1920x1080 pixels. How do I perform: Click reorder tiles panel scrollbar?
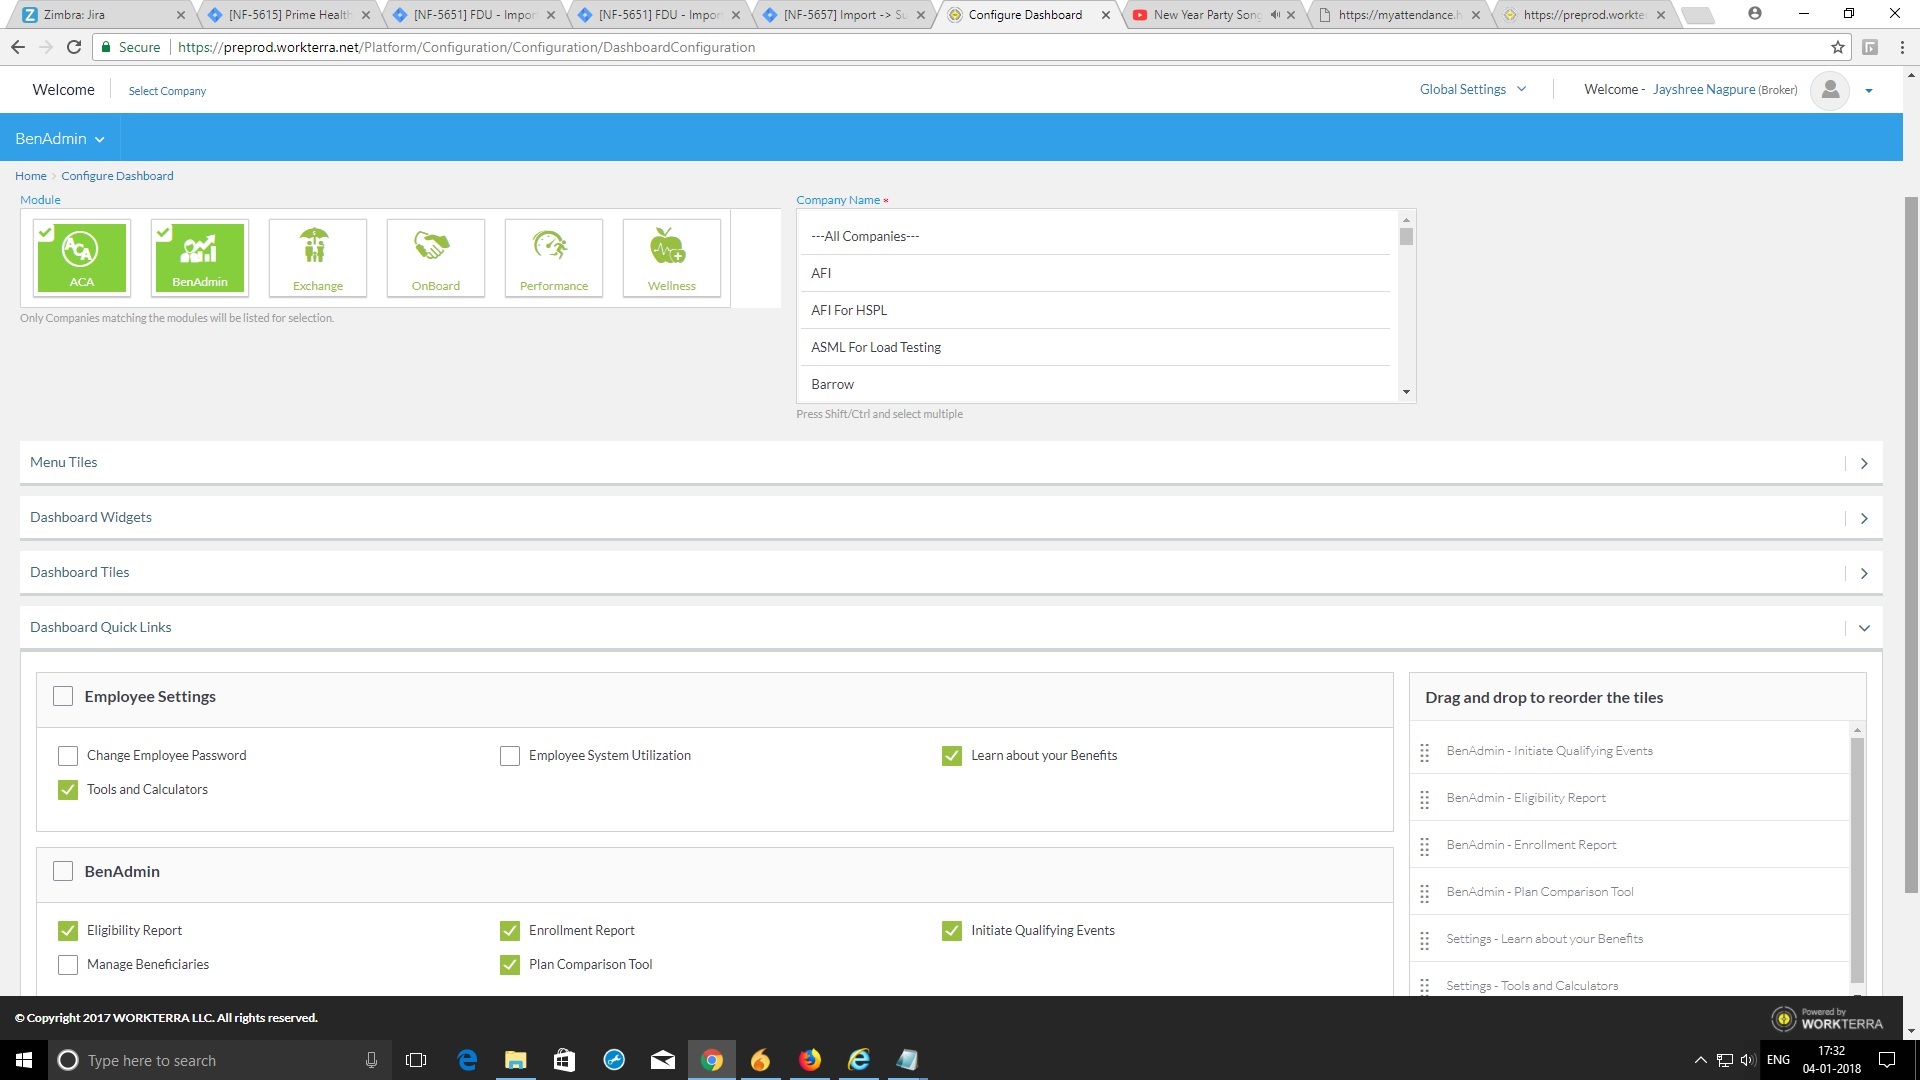coord(1857,860)
